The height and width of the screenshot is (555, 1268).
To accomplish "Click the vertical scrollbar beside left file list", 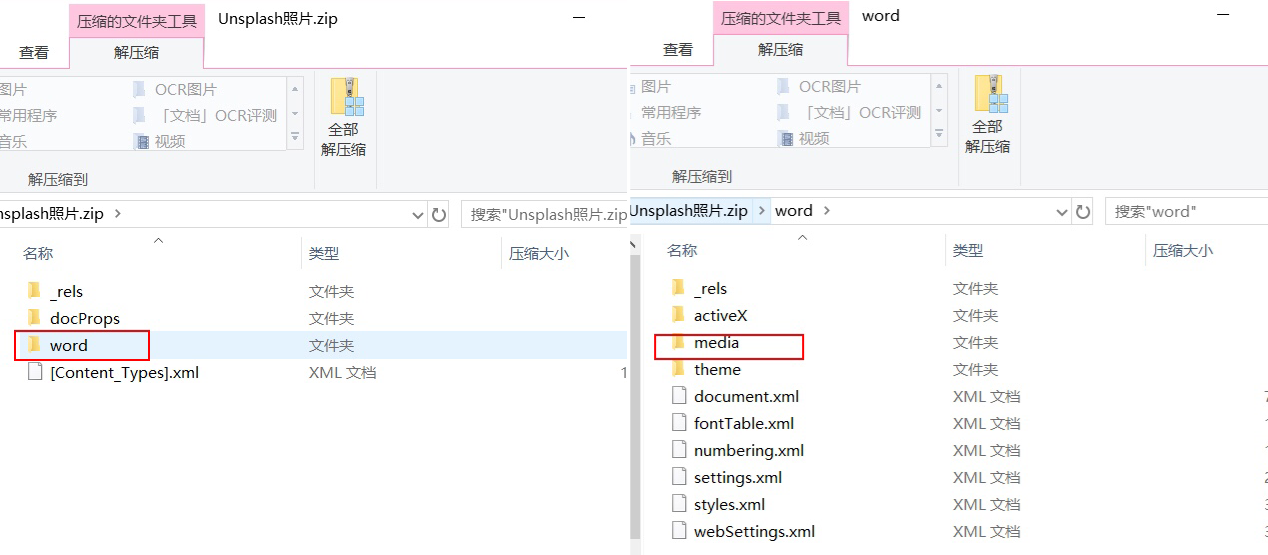I will [634, 395].
